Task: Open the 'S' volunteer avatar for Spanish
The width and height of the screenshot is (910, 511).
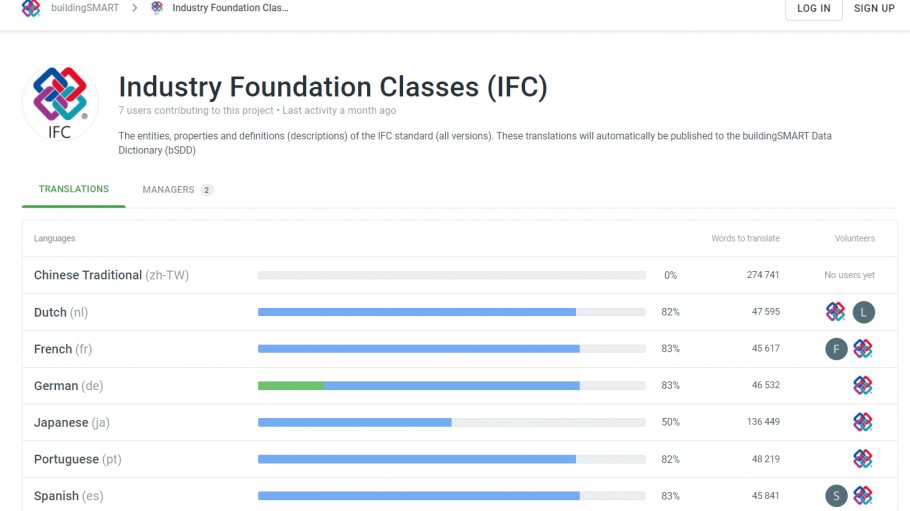Action: [x=836, y=496]
